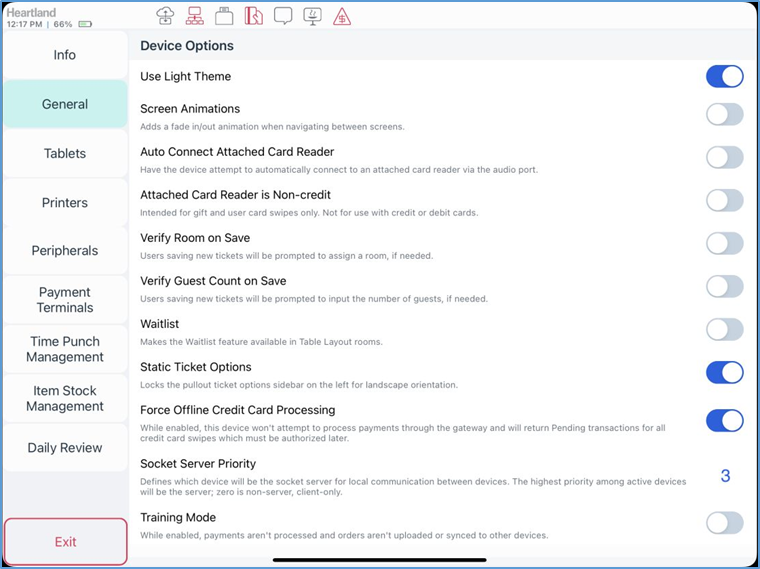Switch to the Payment Terminals tab

65,300
